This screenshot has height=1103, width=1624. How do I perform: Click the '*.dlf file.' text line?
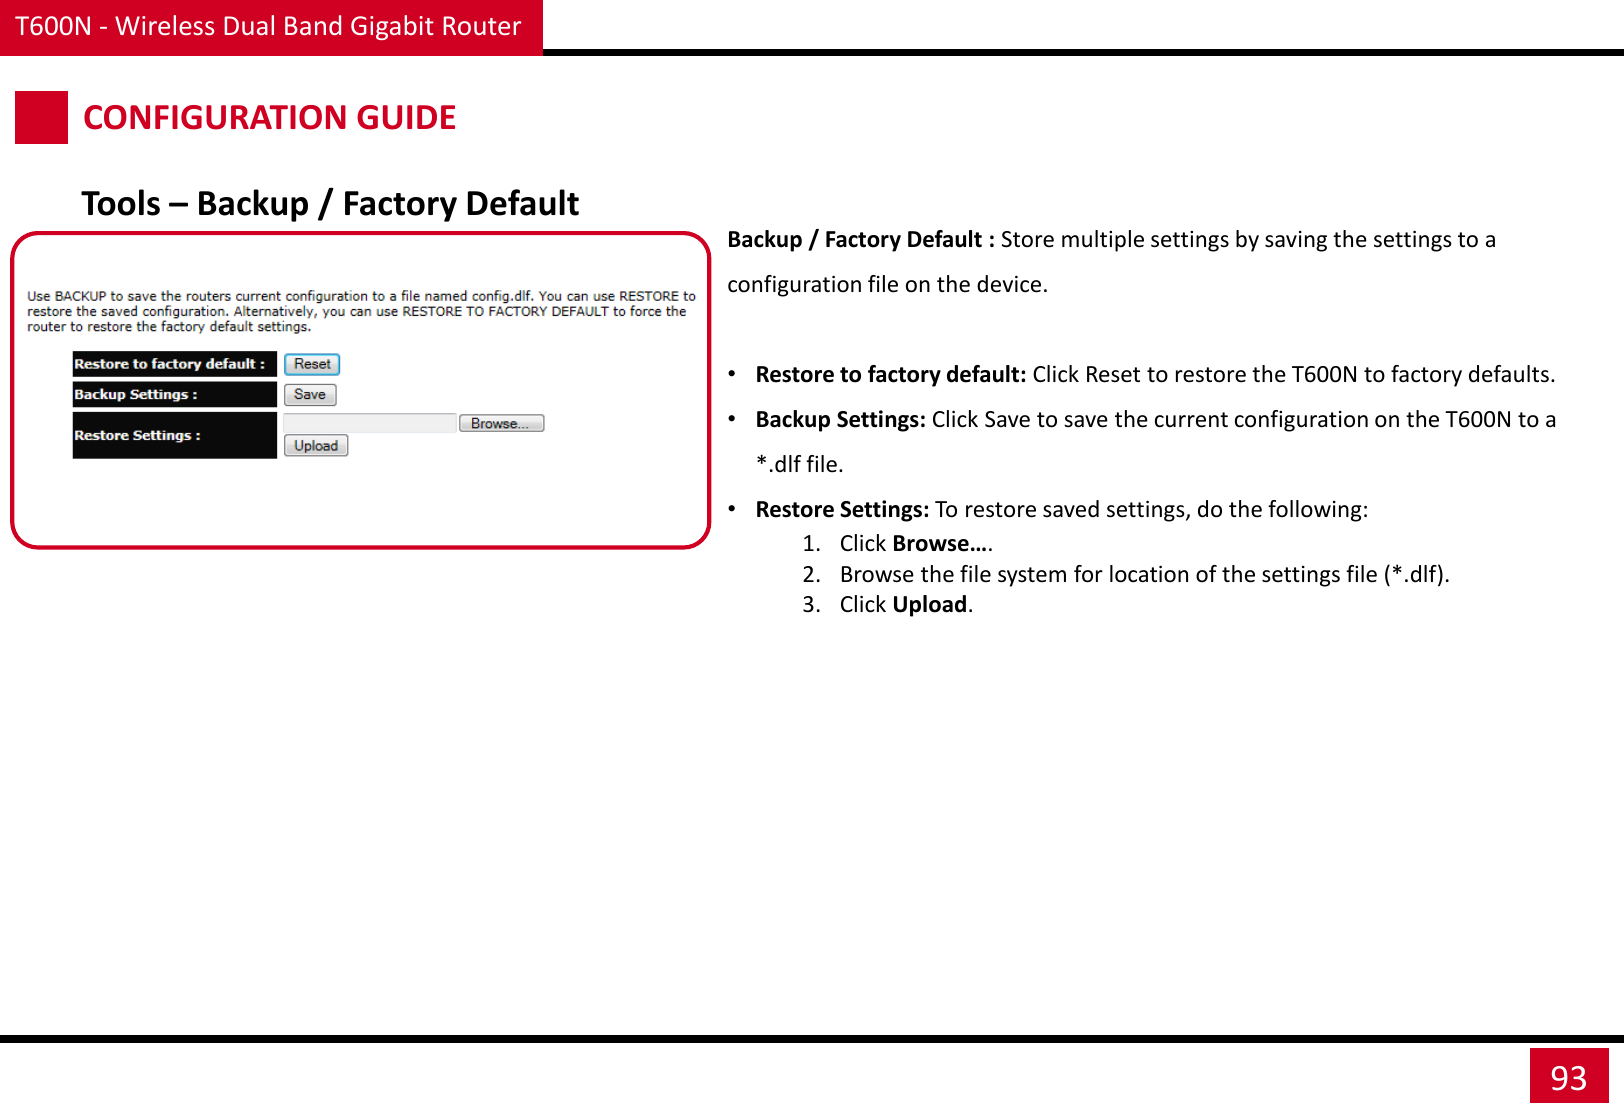click(800, 465)
